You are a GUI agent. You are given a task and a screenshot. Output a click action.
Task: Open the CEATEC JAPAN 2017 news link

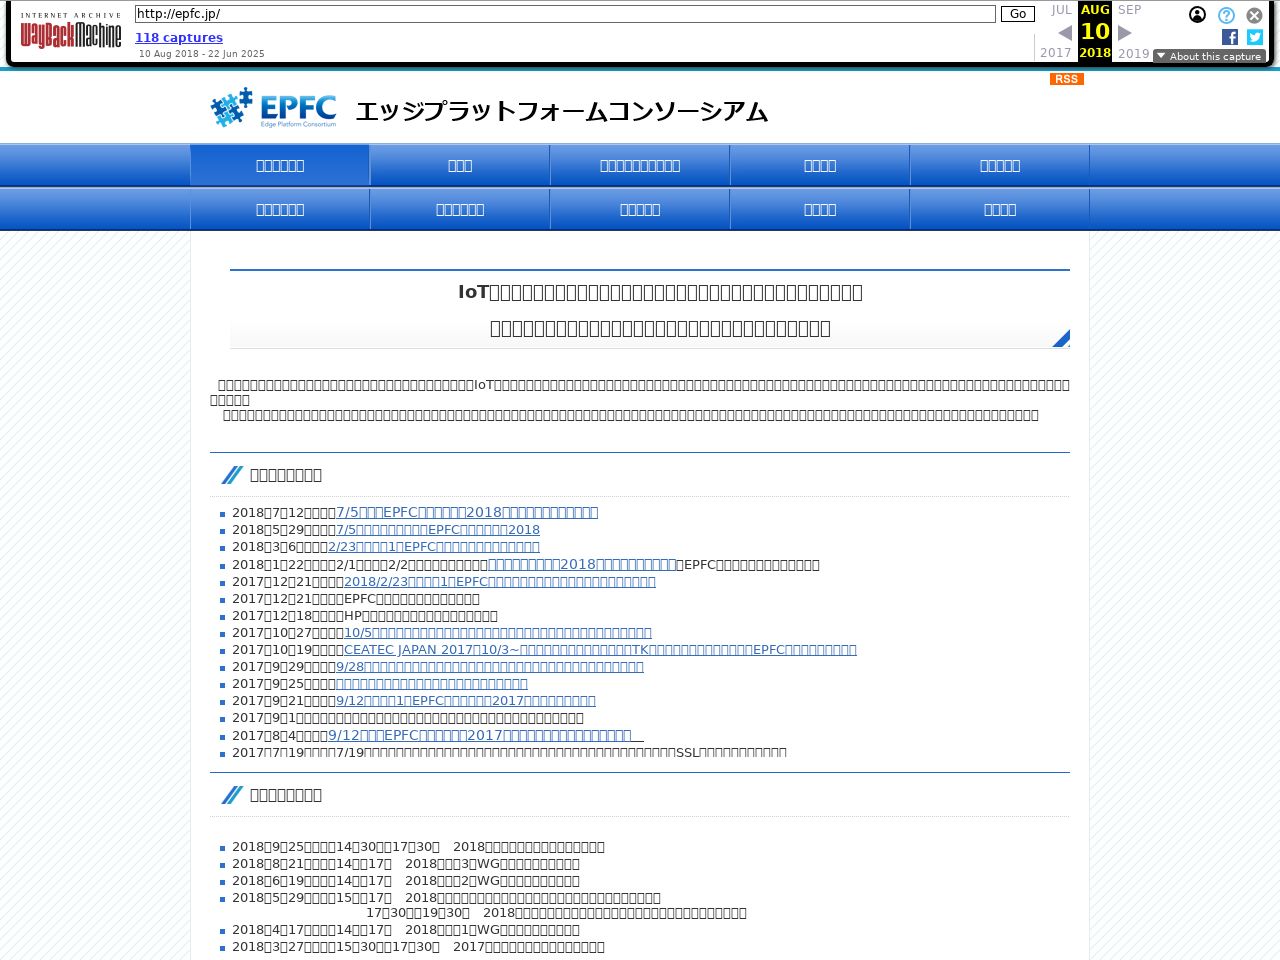coord(600,650)
